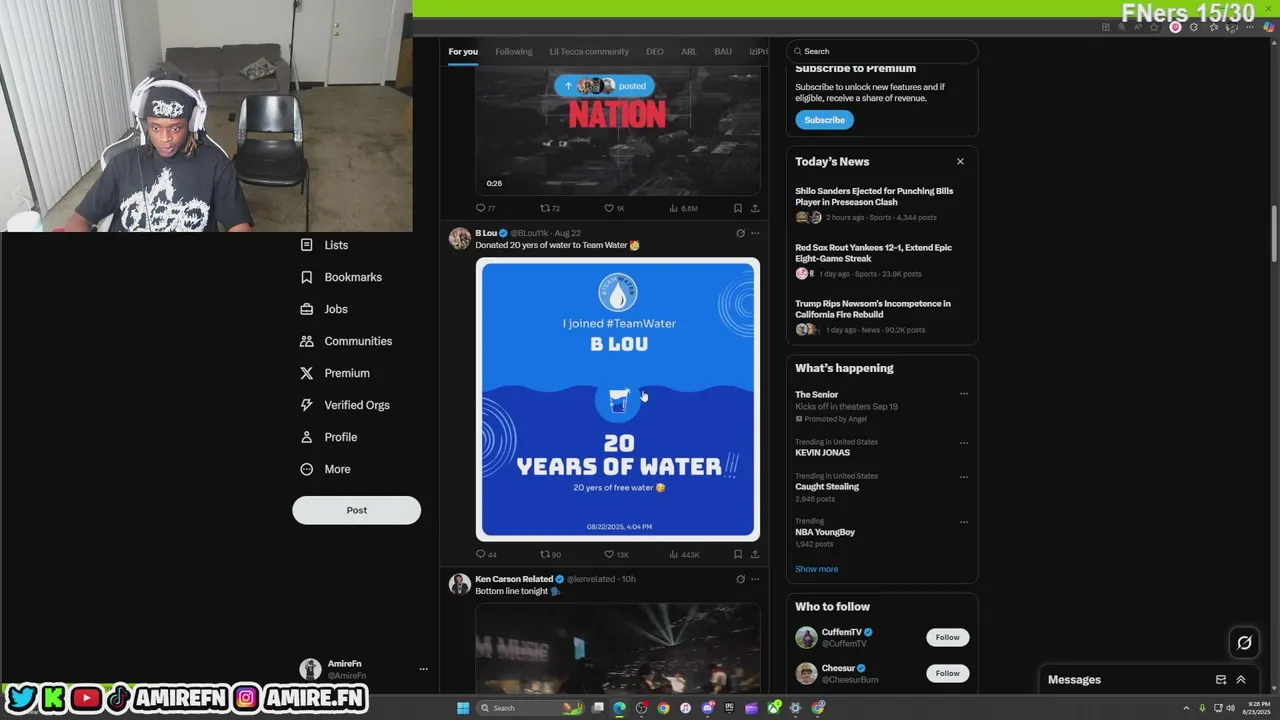Open Verified Orgs in the sidebar

coord(345,405)
